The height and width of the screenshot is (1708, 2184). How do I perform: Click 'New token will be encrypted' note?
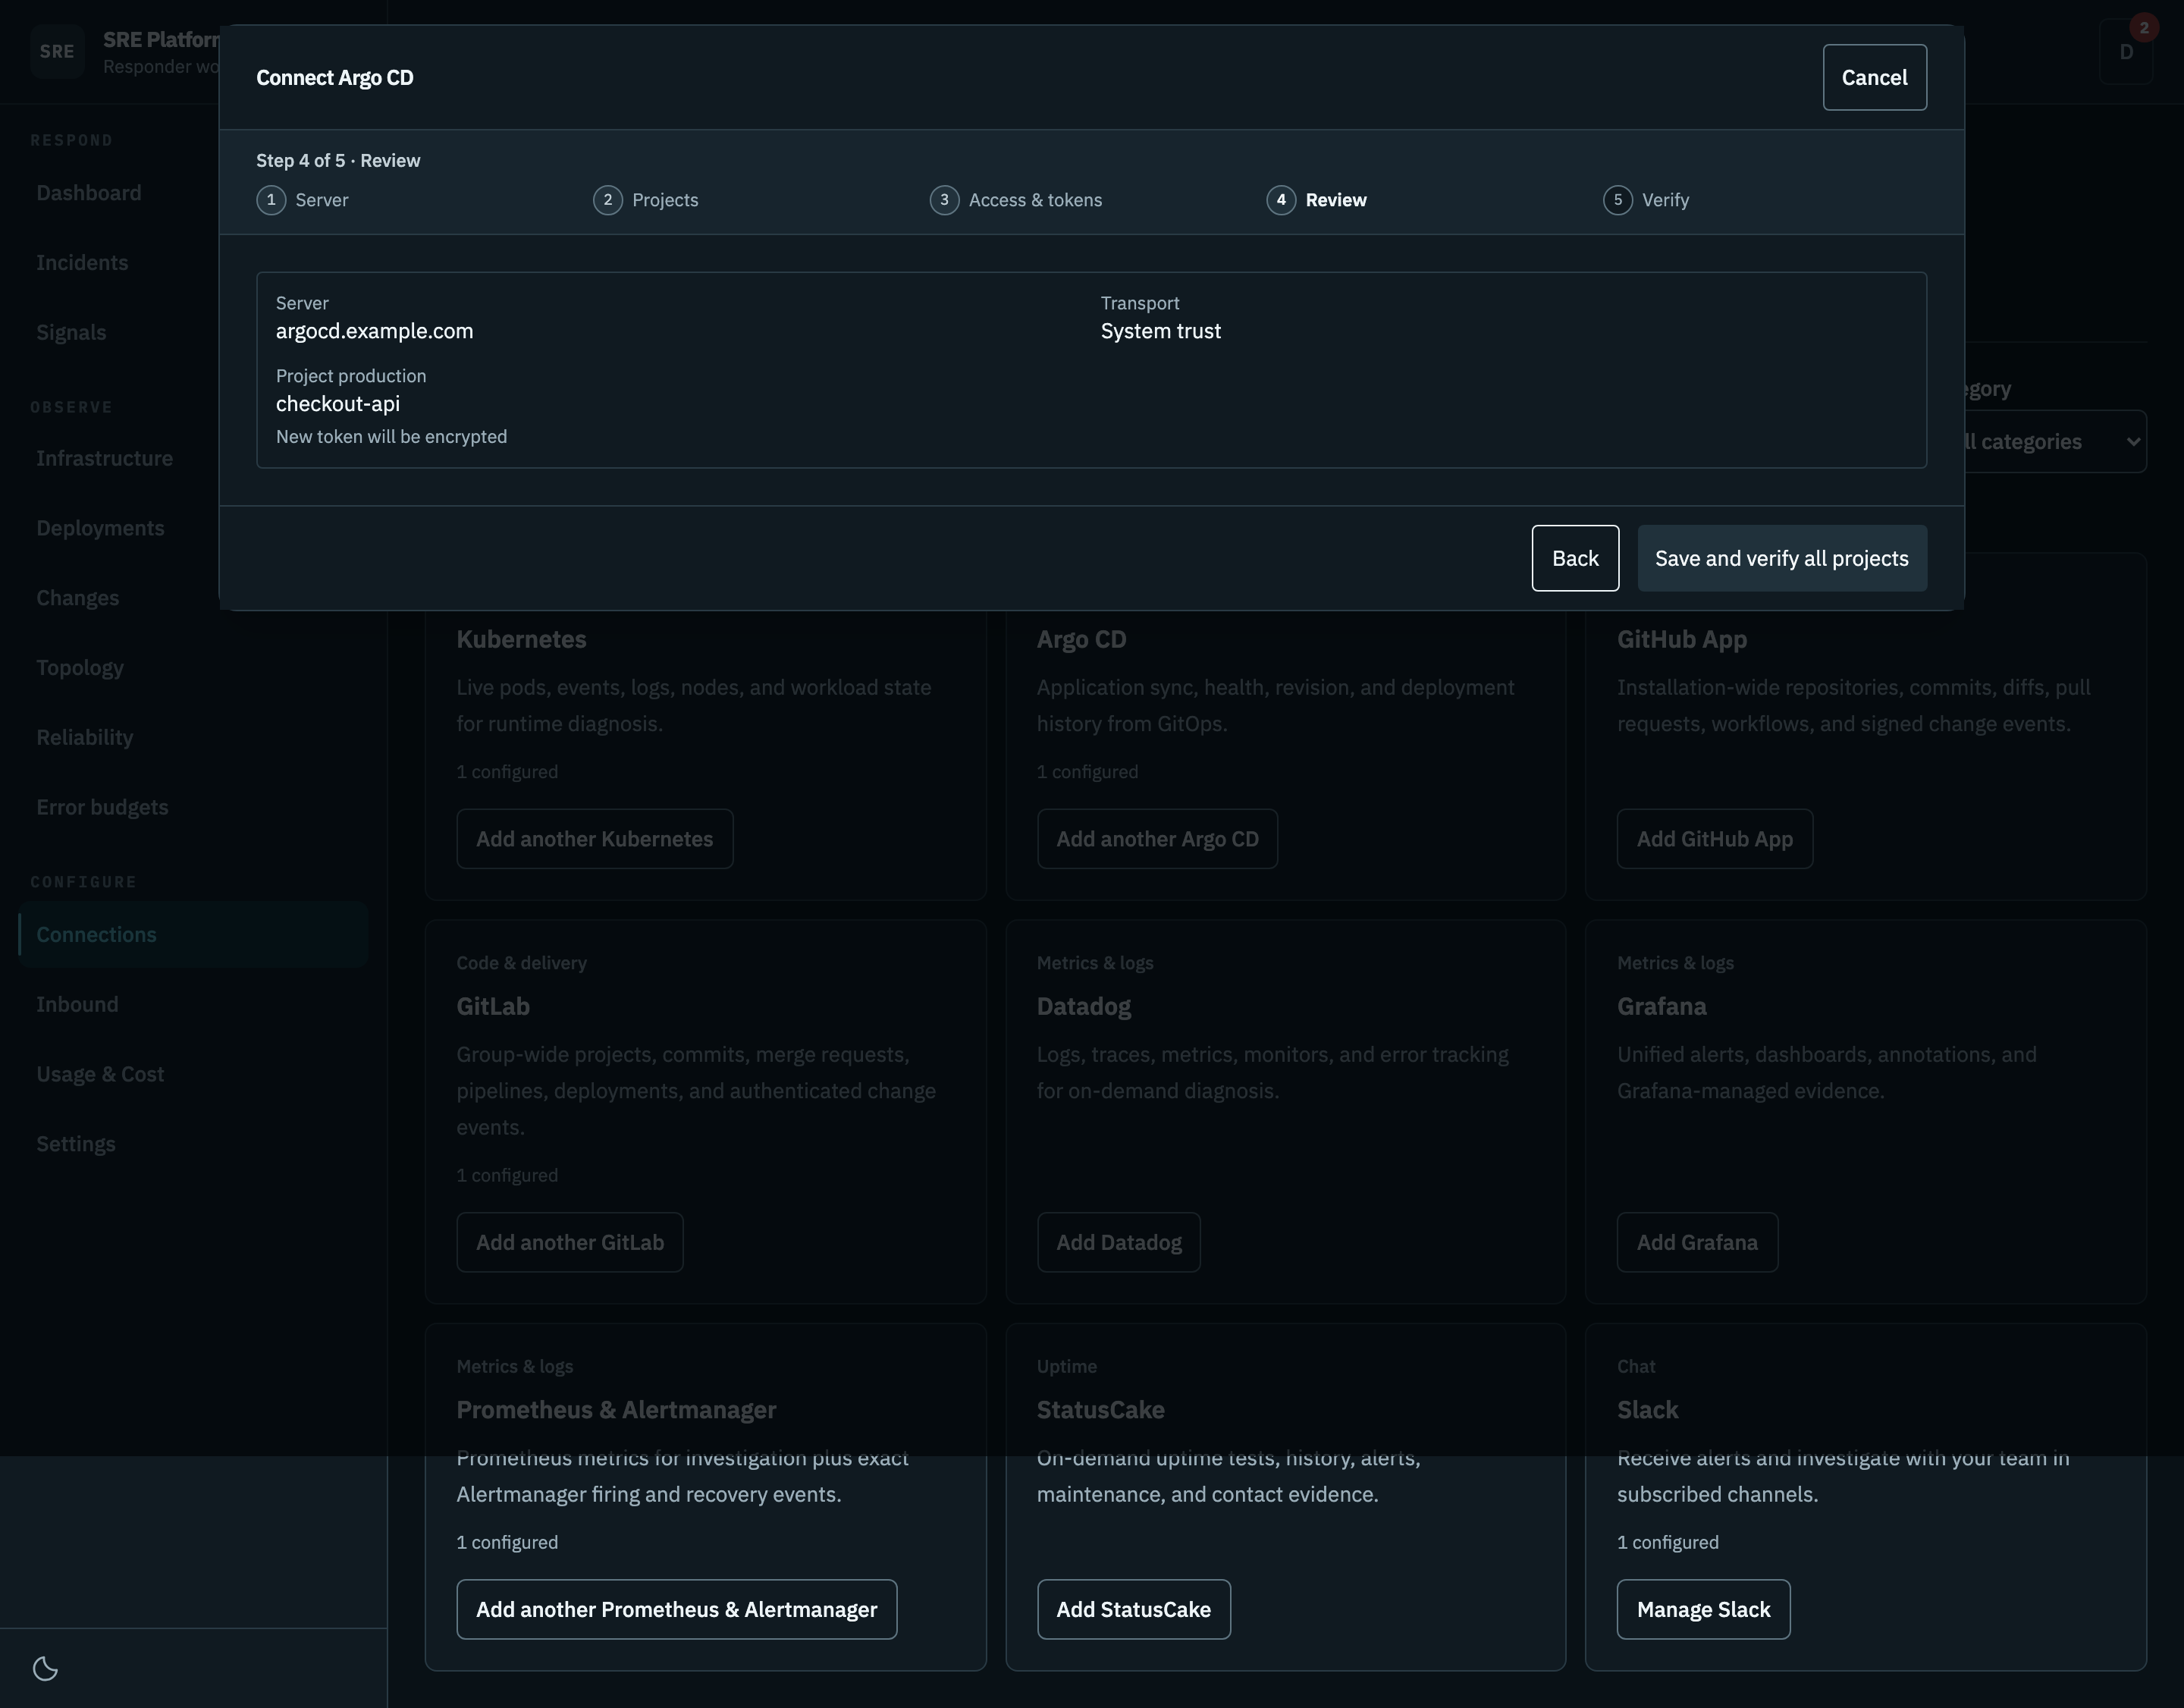click(x=392, y=437)
